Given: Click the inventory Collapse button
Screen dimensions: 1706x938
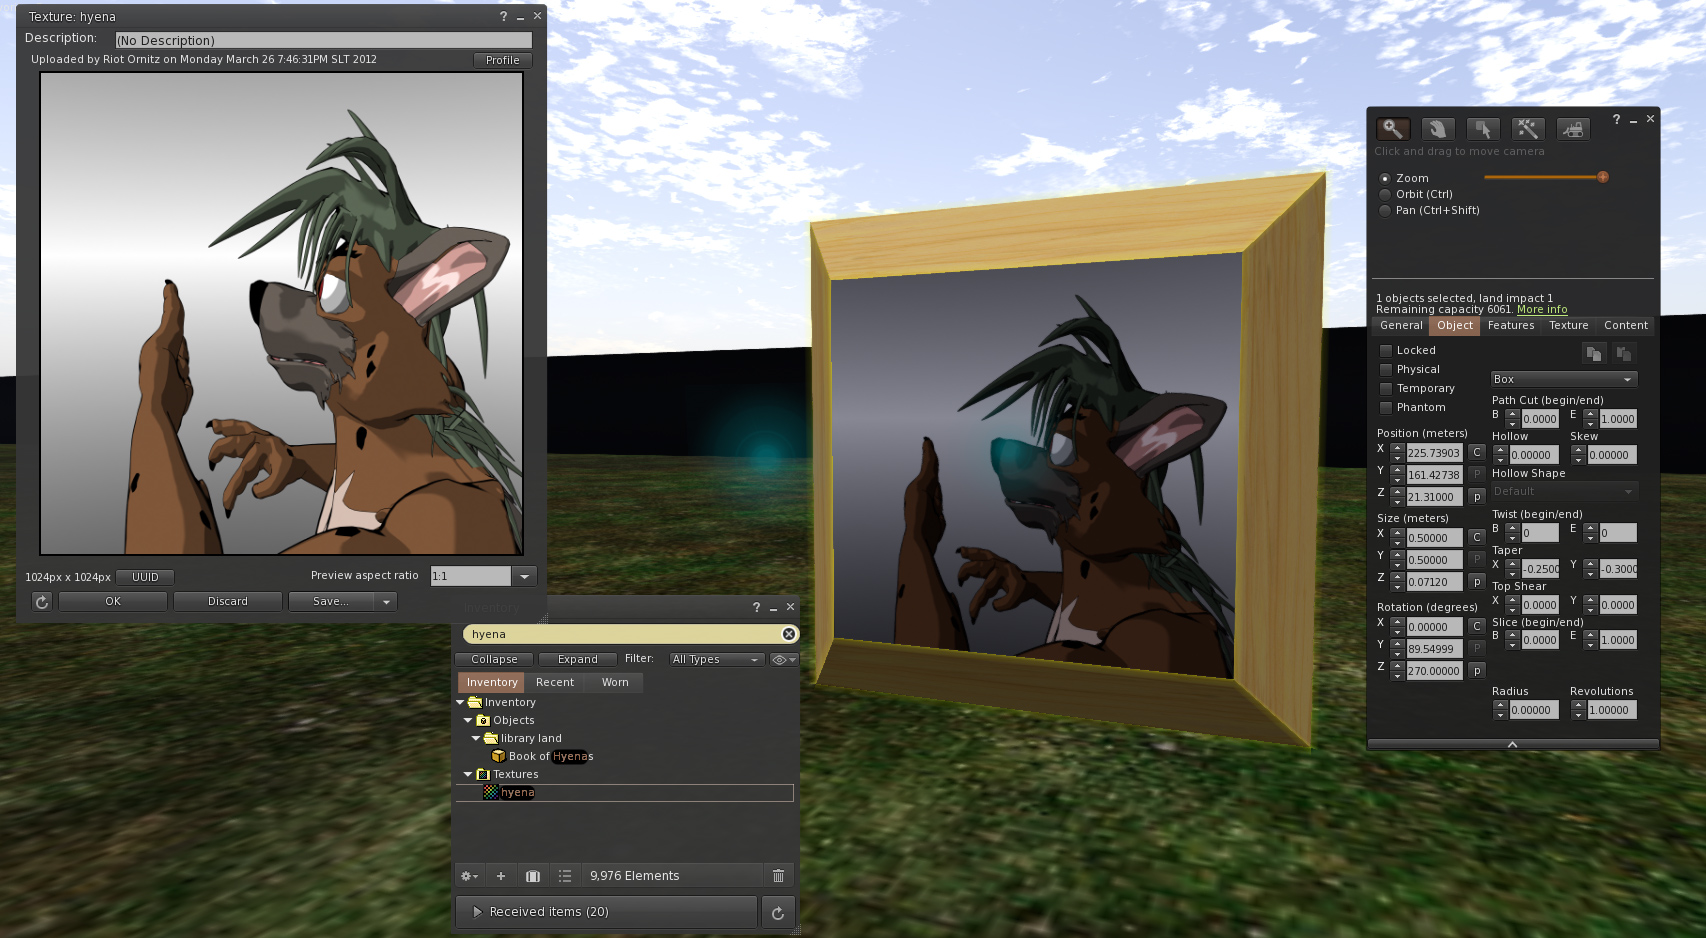Looking at the screenshot, I should point(494,659).
